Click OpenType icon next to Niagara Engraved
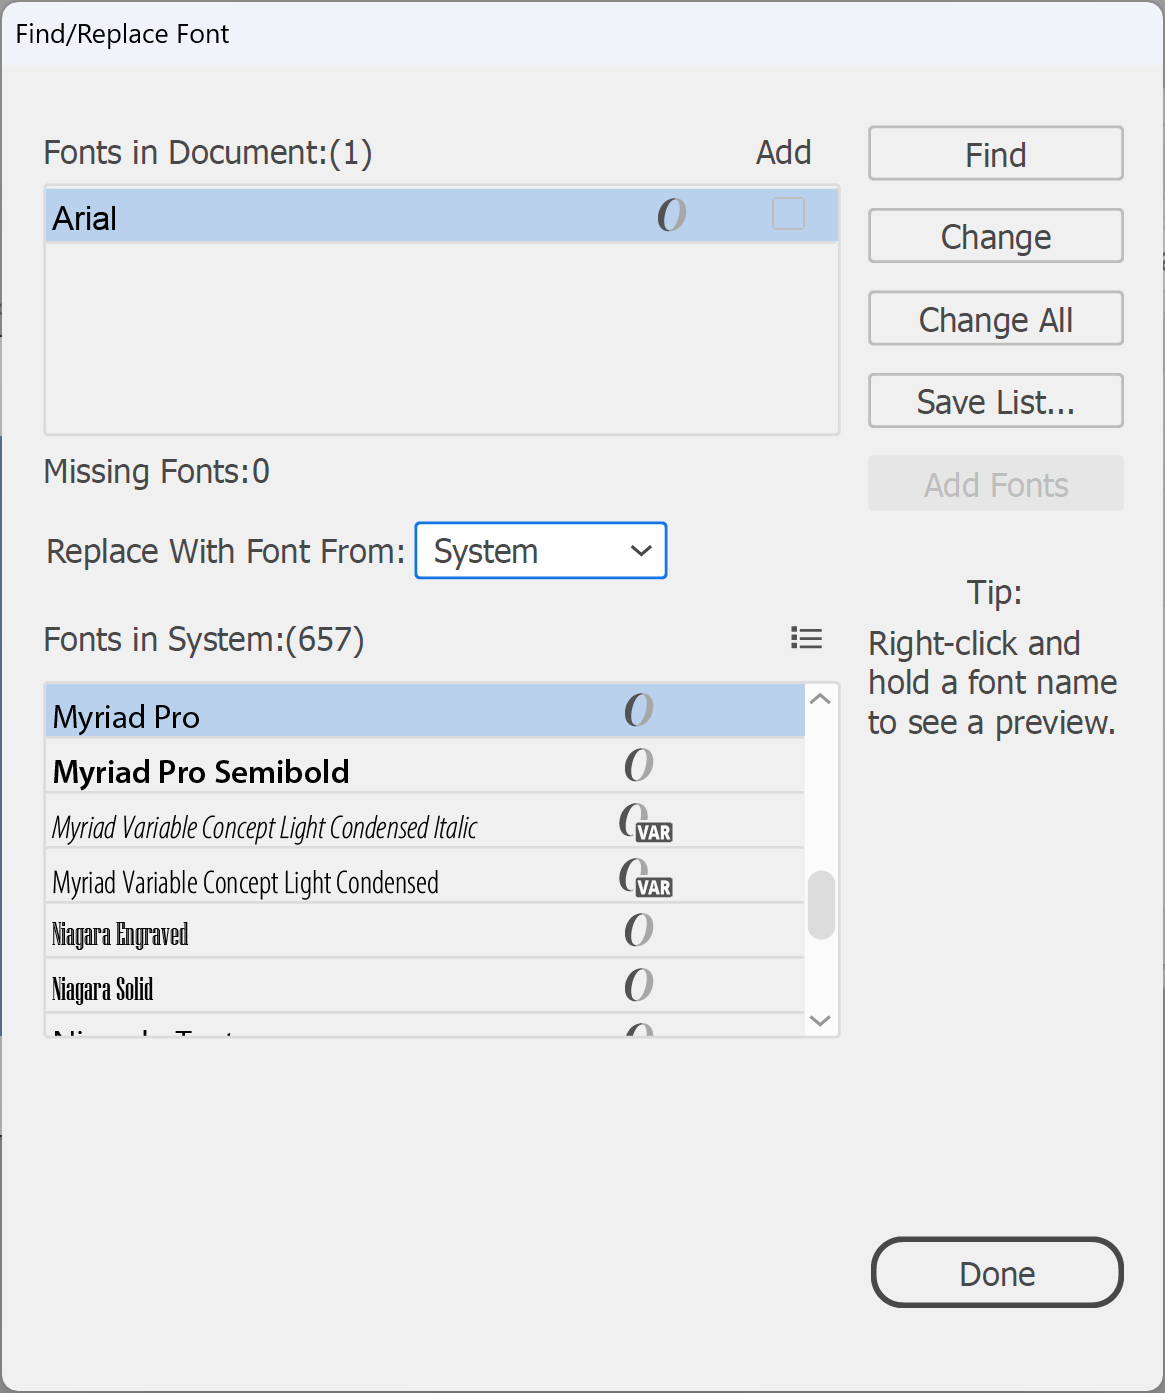This screenshot has width=1165, height=1393. pyautogui.click(x=639, y=930)
